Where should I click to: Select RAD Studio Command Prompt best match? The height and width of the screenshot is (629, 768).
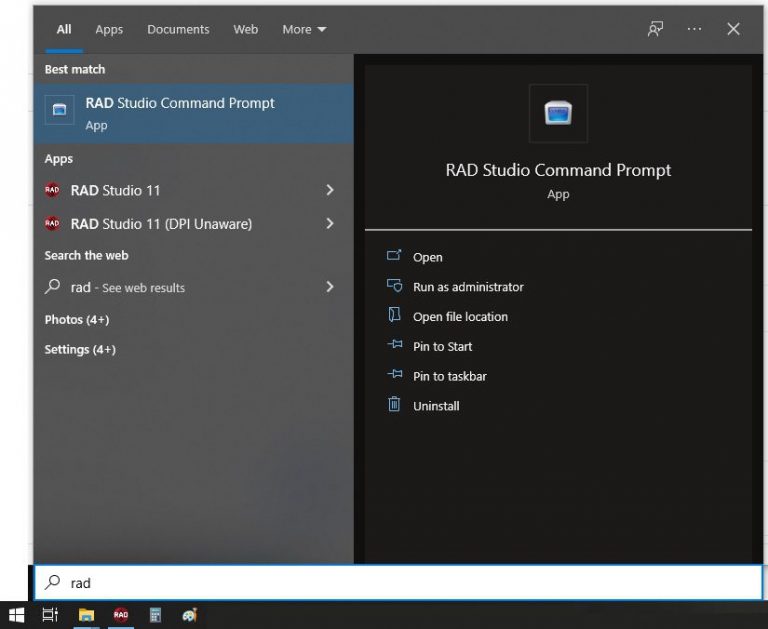click(193, 113)
